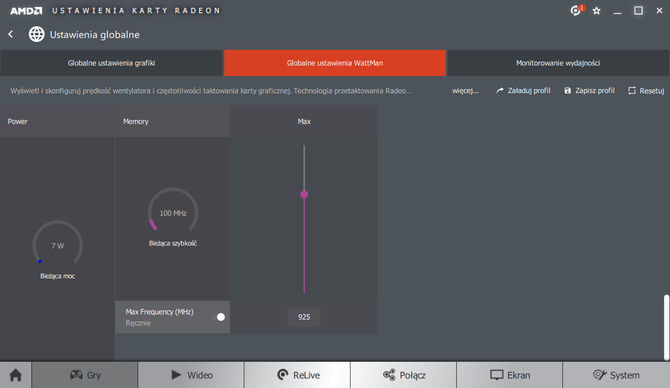Click the Bieżąca moc label

57,276
